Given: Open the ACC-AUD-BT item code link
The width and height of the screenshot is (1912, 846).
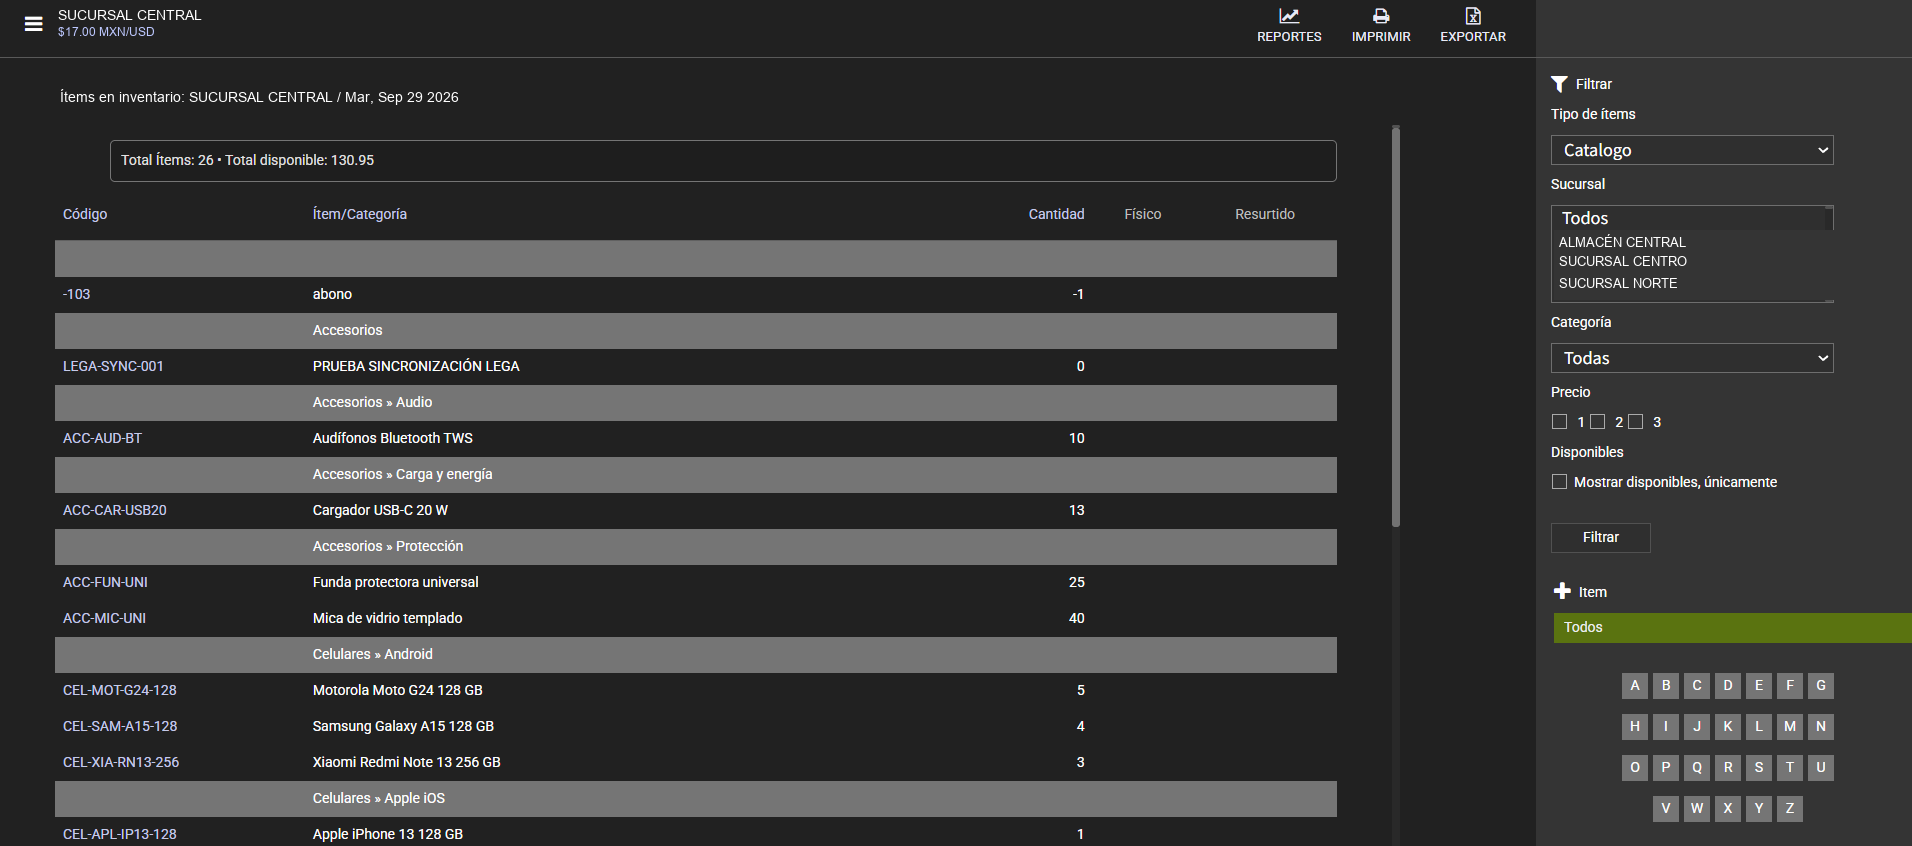Looking at the screenshot, I should tap(102, 438).
